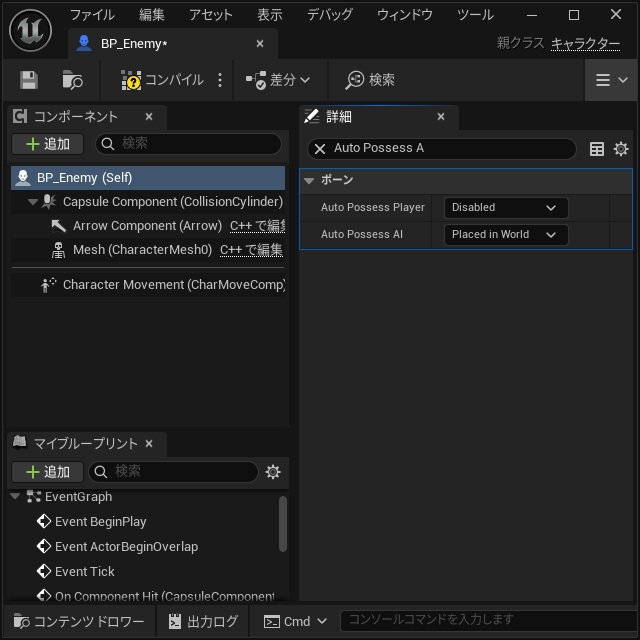Focus the console command input field
Viewport: 640px width, 640px height.
pyautogui.click(x=488, y=620)
